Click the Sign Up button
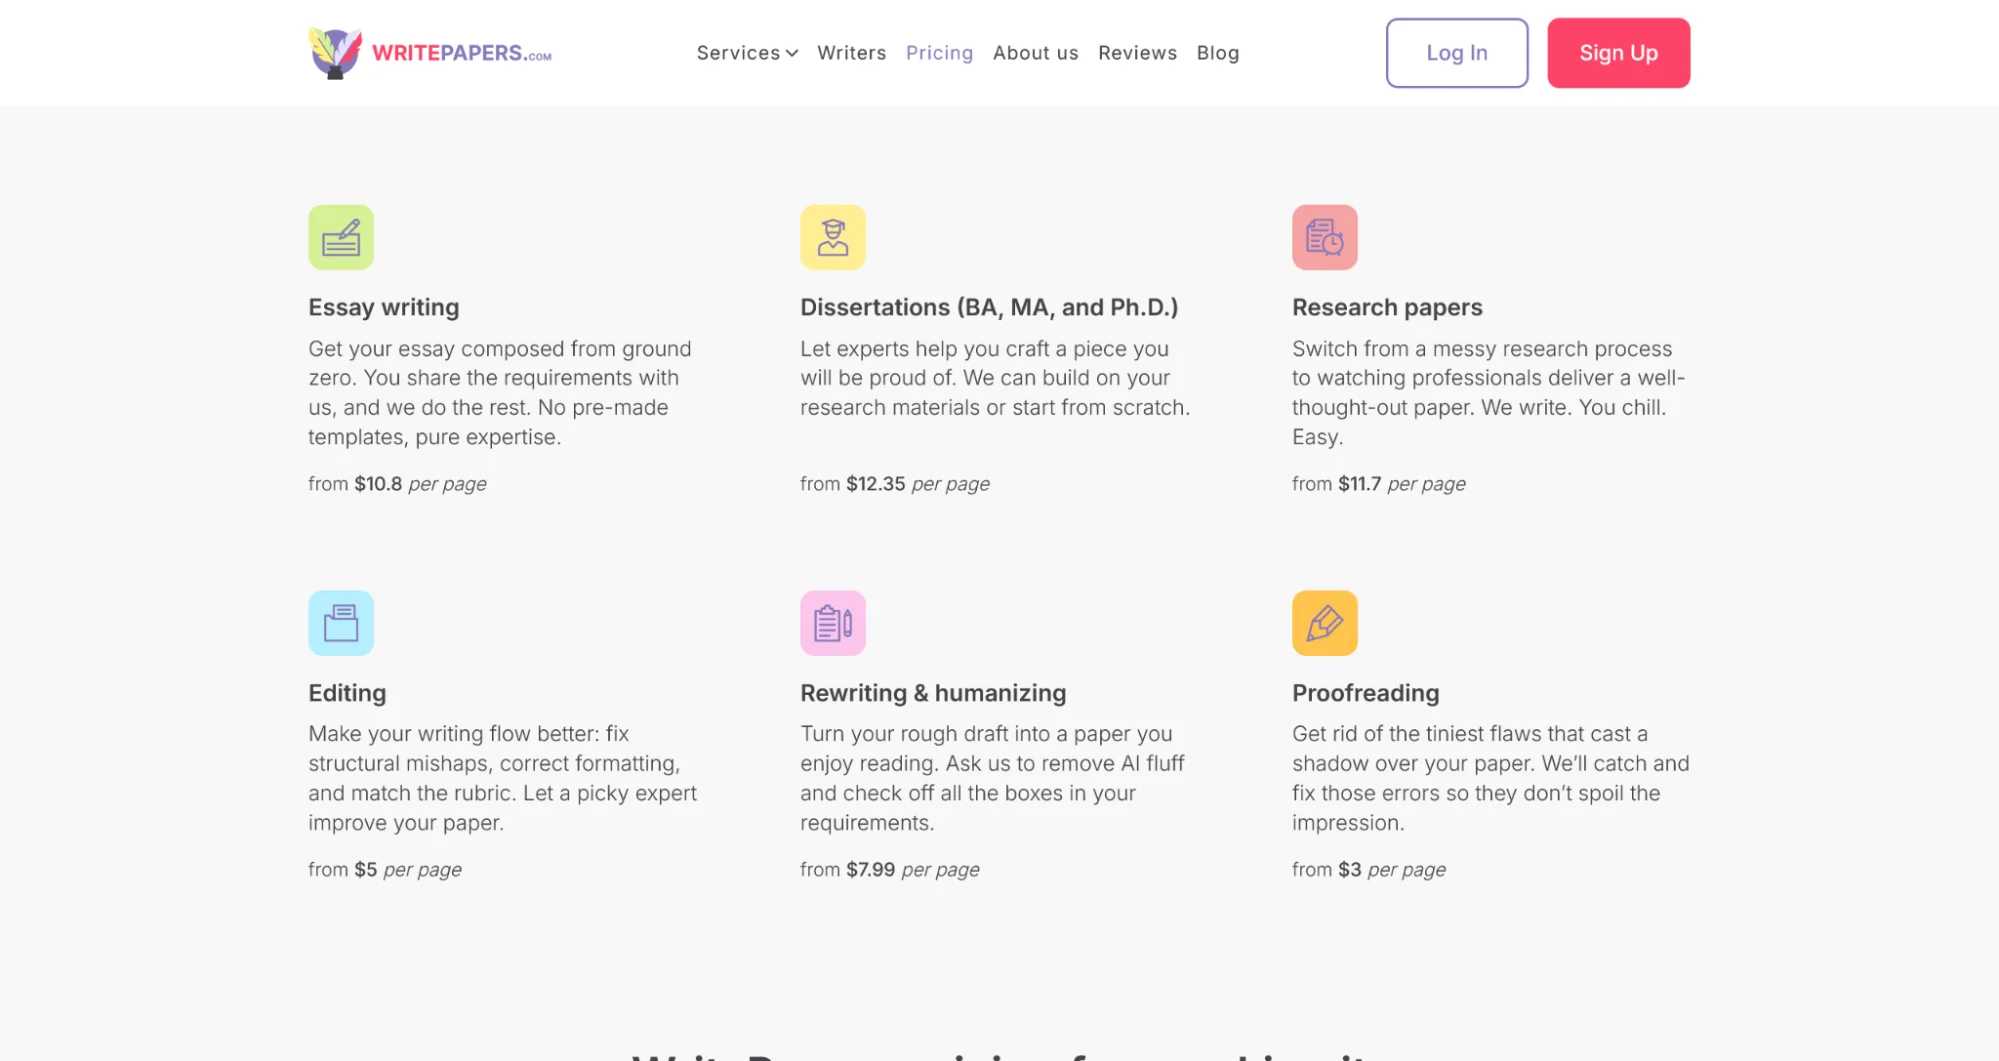 click(x=1618, y=53)
